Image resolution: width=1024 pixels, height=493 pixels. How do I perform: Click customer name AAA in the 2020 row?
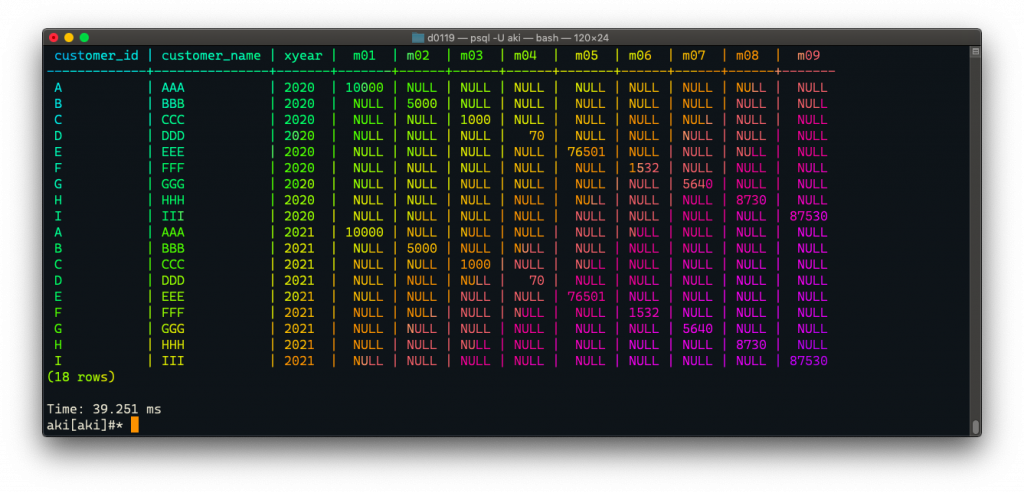click(173, 87)
